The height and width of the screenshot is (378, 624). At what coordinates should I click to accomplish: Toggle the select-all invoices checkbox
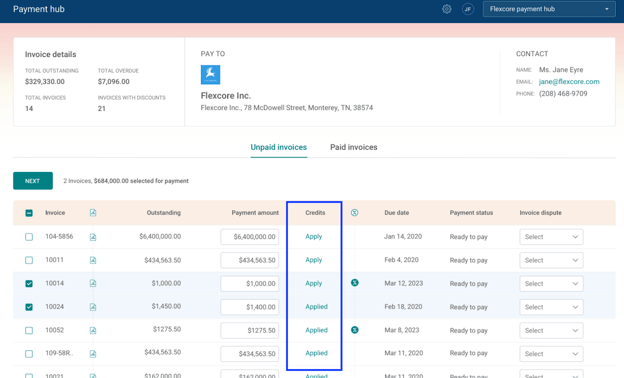click(29, 213)
